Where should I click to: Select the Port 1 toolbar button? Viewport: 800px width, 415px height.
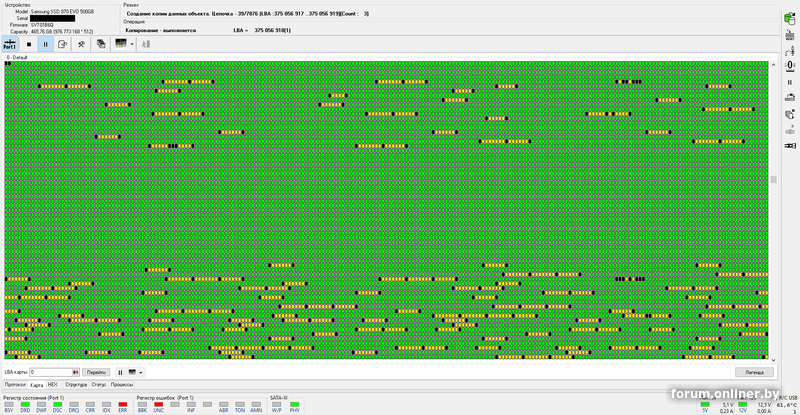click(x=10, y=44)
